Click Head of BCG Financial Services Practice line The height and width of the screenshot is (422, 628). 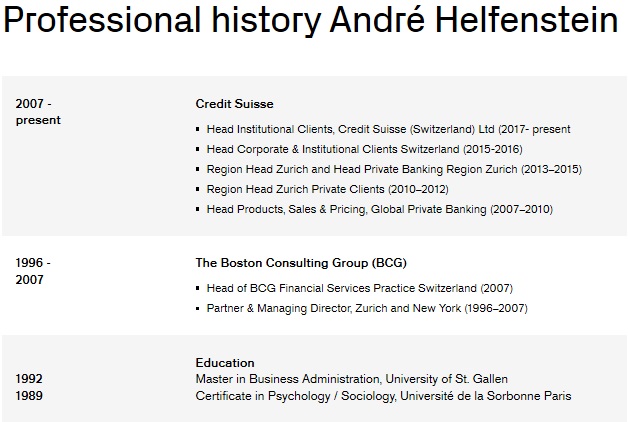tap(360, 288)
